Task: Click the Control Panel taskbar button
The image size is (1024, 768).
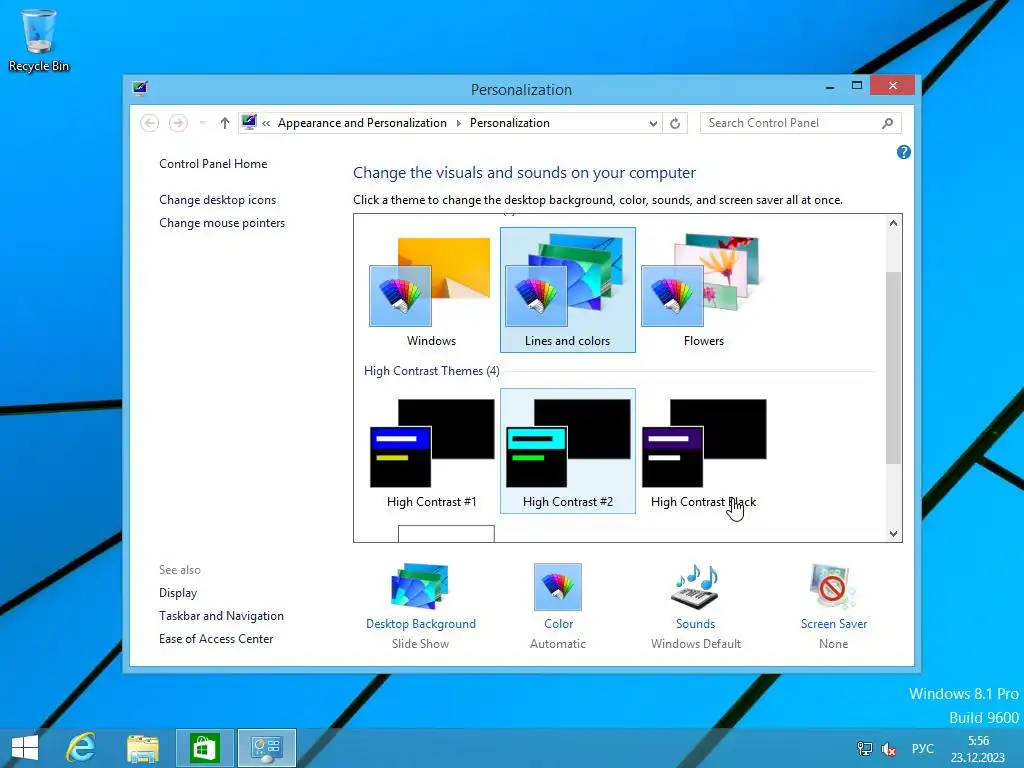Action: coord(266,748)
